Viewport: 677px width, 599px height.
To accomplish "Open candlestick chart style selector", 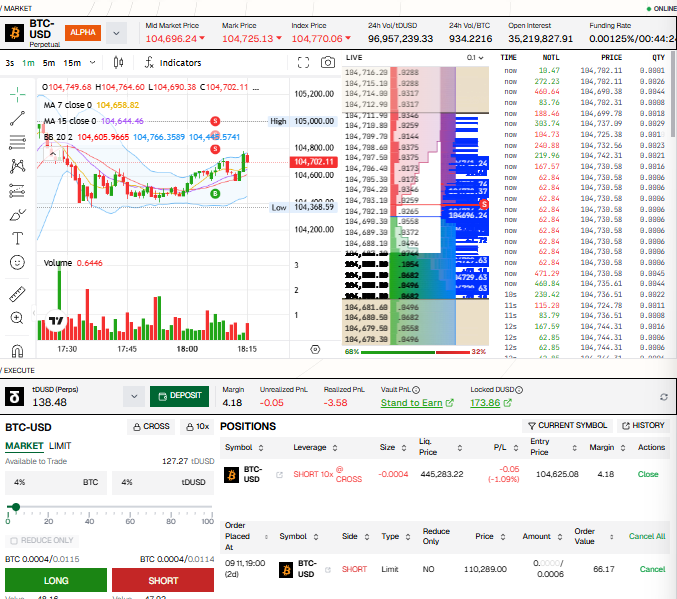I will click(x=118, y=63).
